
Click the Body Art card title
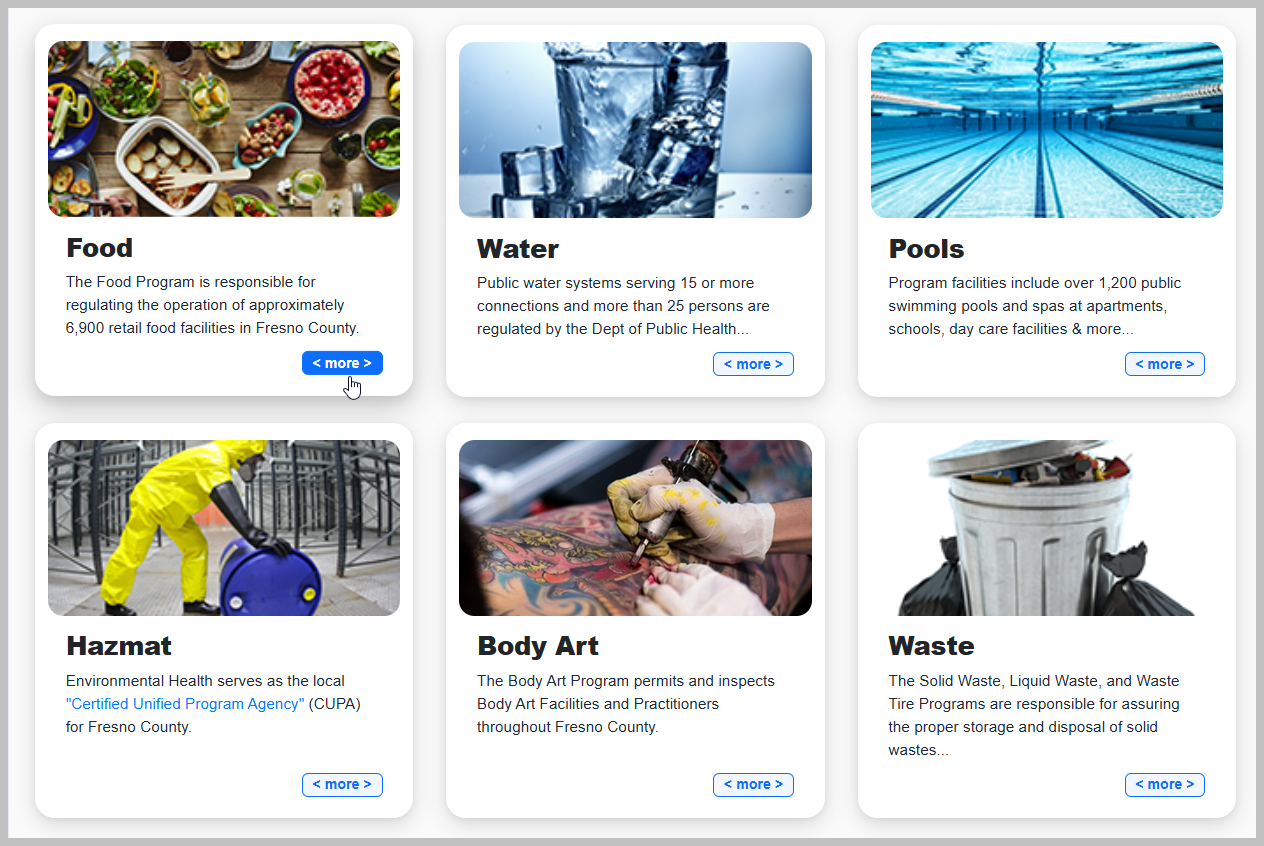[538, 646]
